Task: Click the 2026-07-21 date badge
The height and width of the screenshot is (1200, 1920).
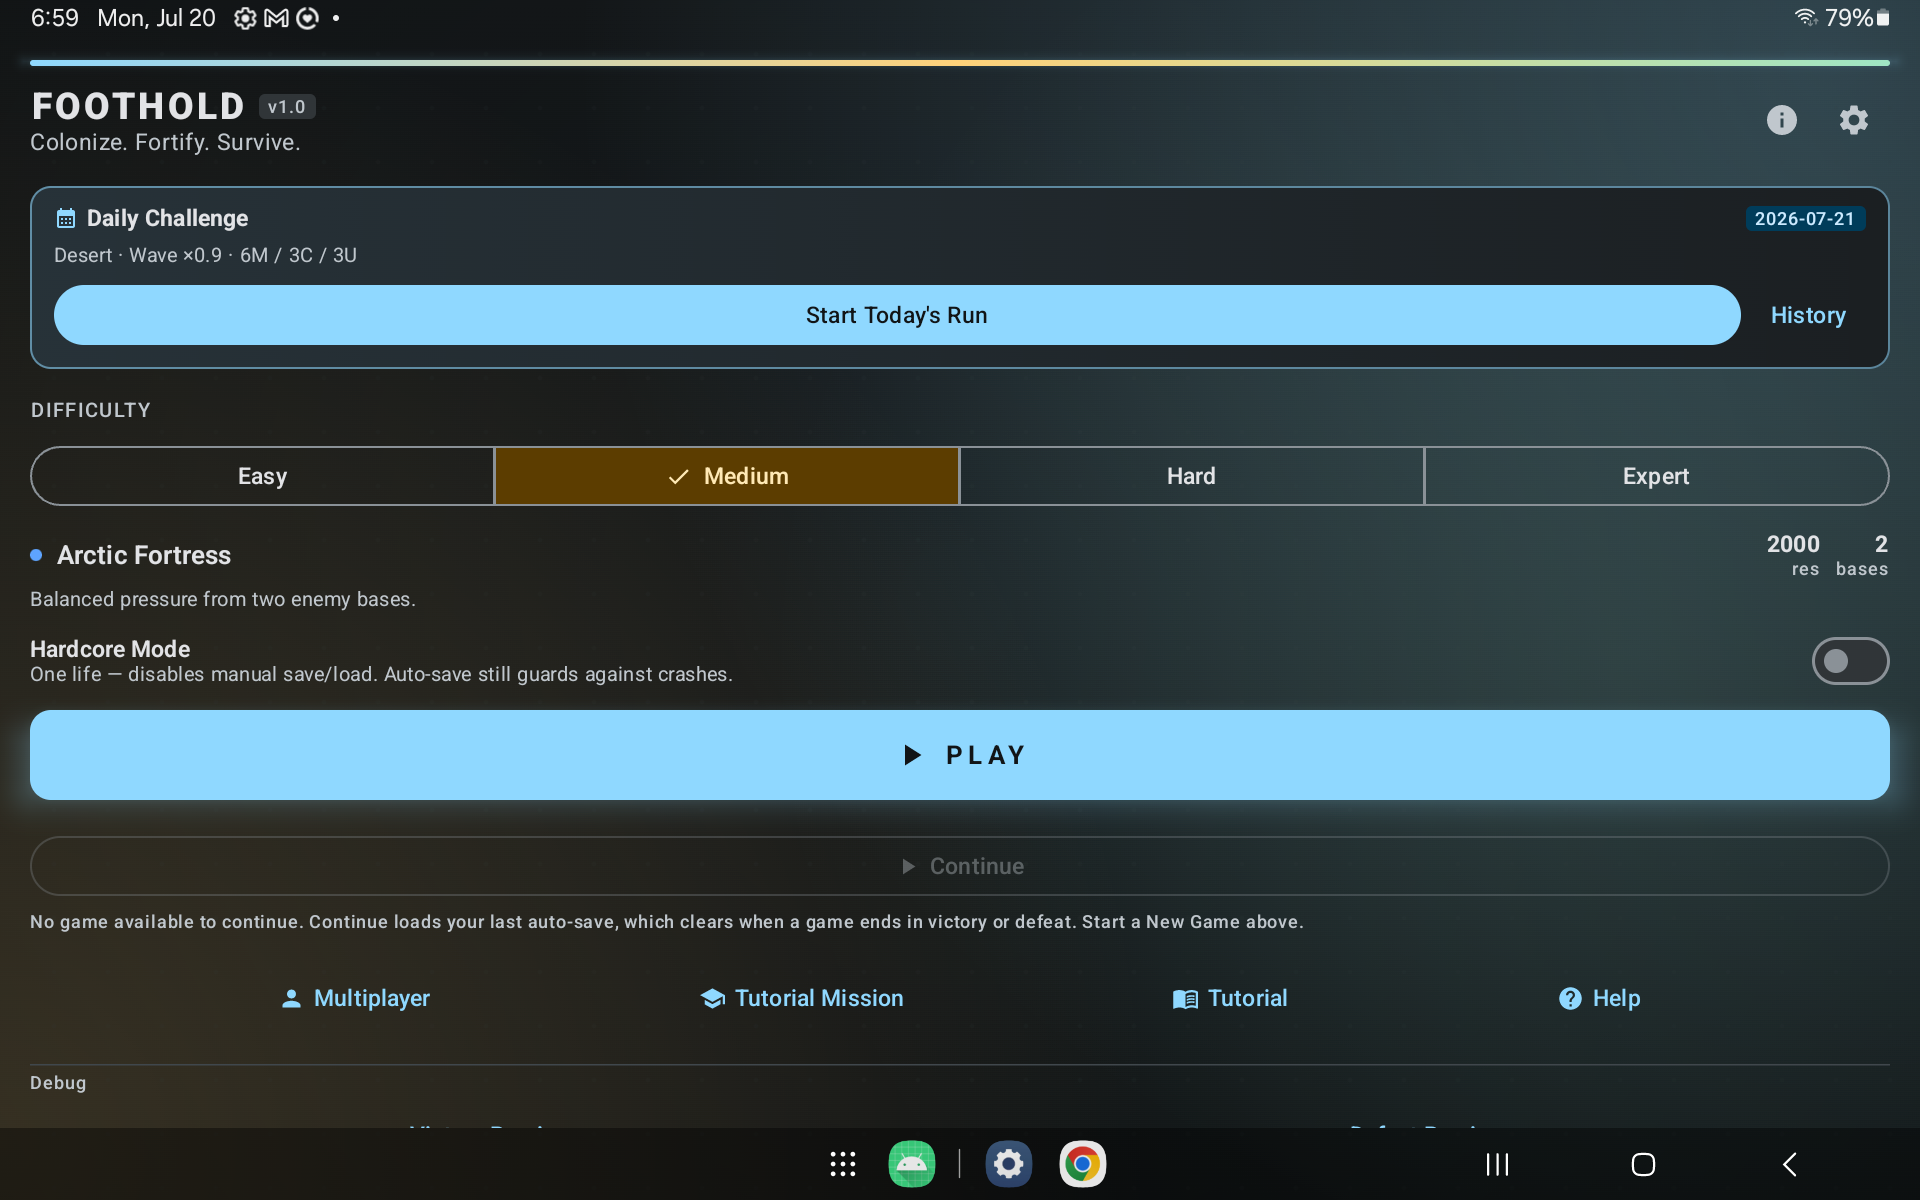Action: 1805,219
